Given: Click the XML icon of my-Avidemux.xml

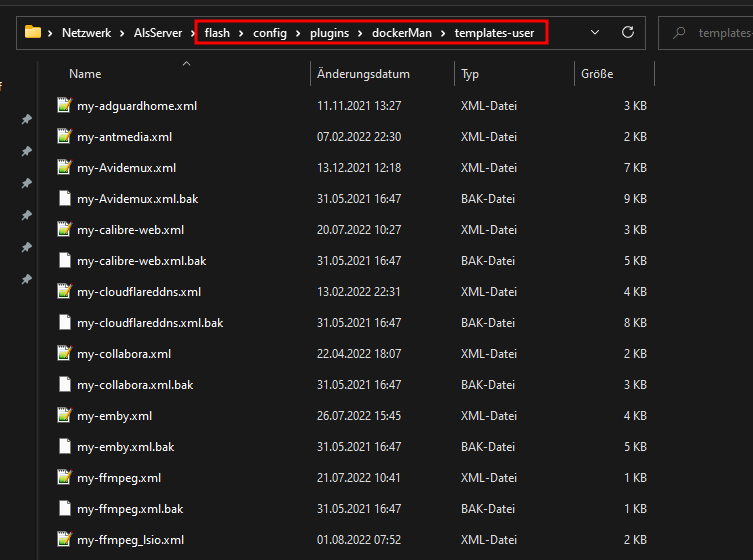Looking at the screenshot, I should [64, 167].
